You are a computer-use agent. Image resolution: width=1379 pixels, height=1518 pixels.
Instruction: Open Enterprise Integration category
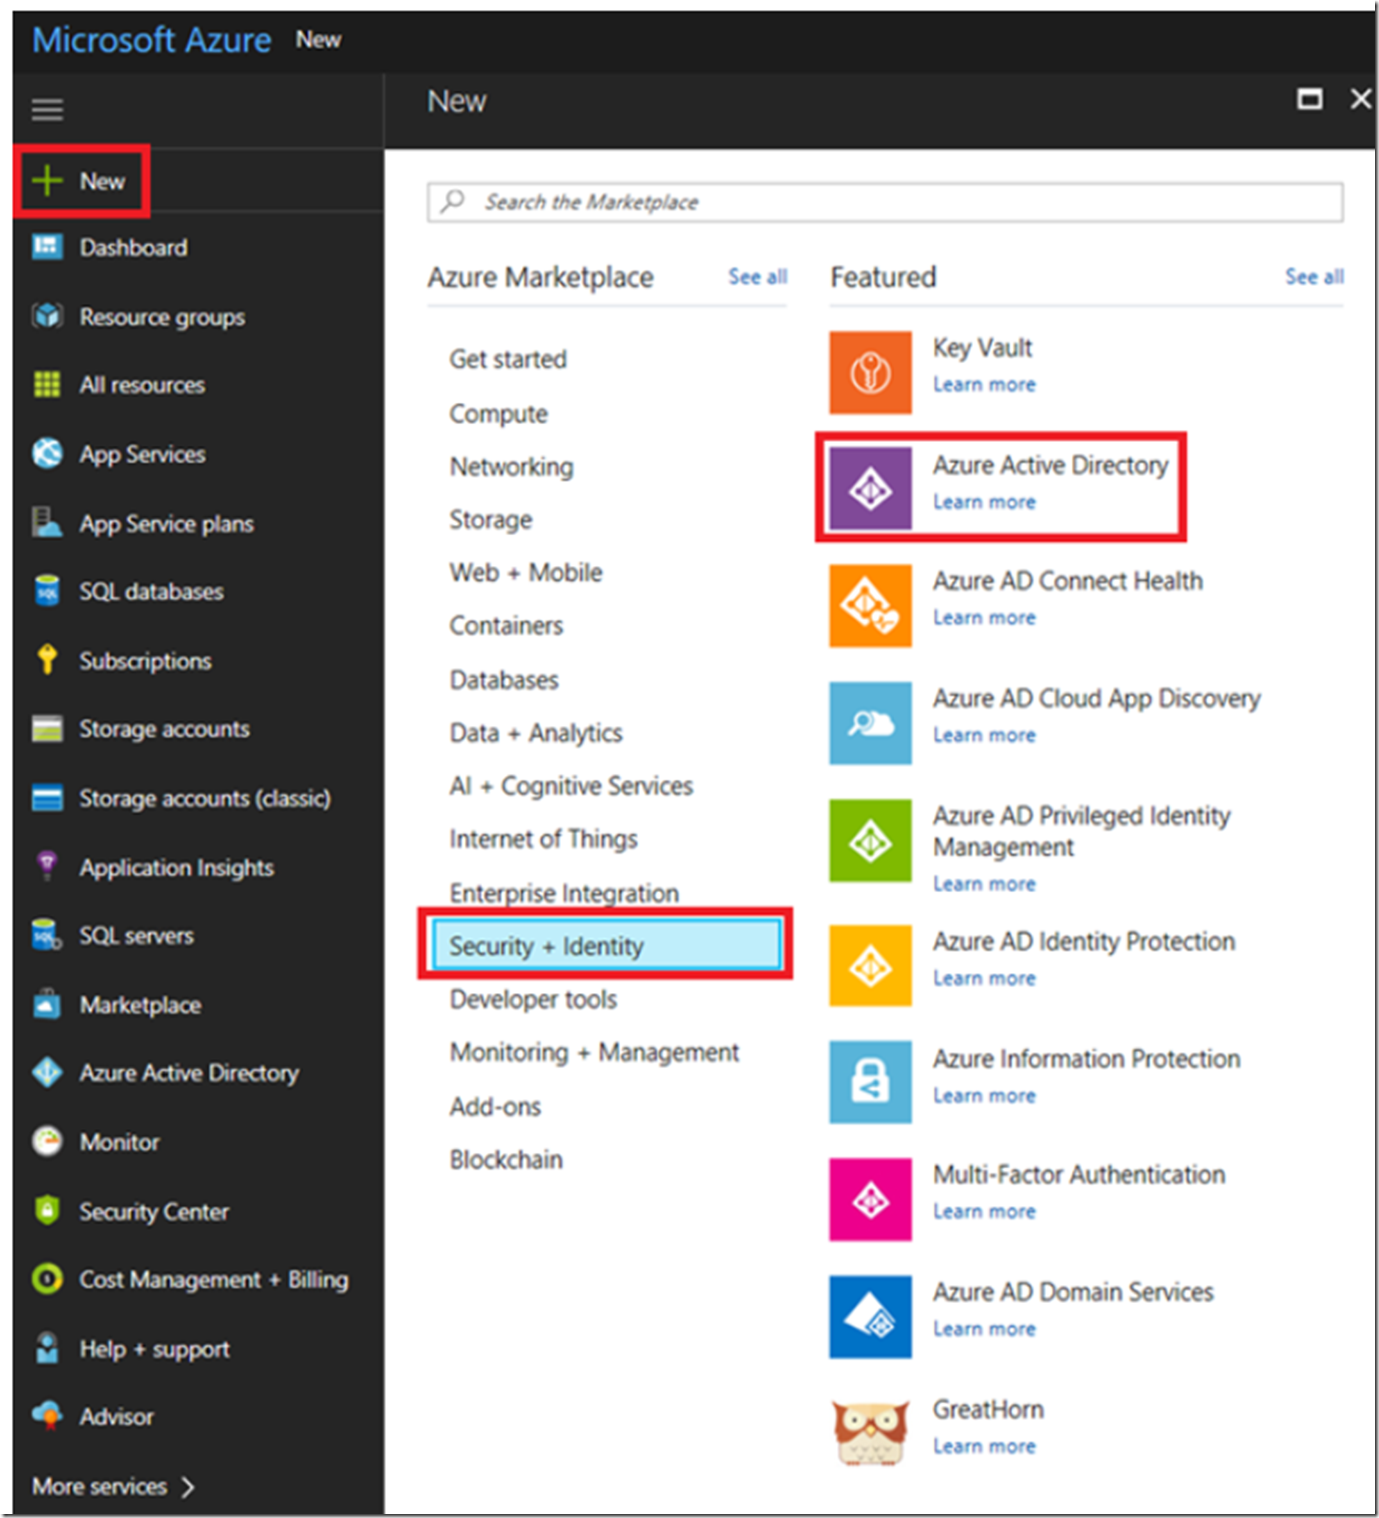[x=564, y=893]
